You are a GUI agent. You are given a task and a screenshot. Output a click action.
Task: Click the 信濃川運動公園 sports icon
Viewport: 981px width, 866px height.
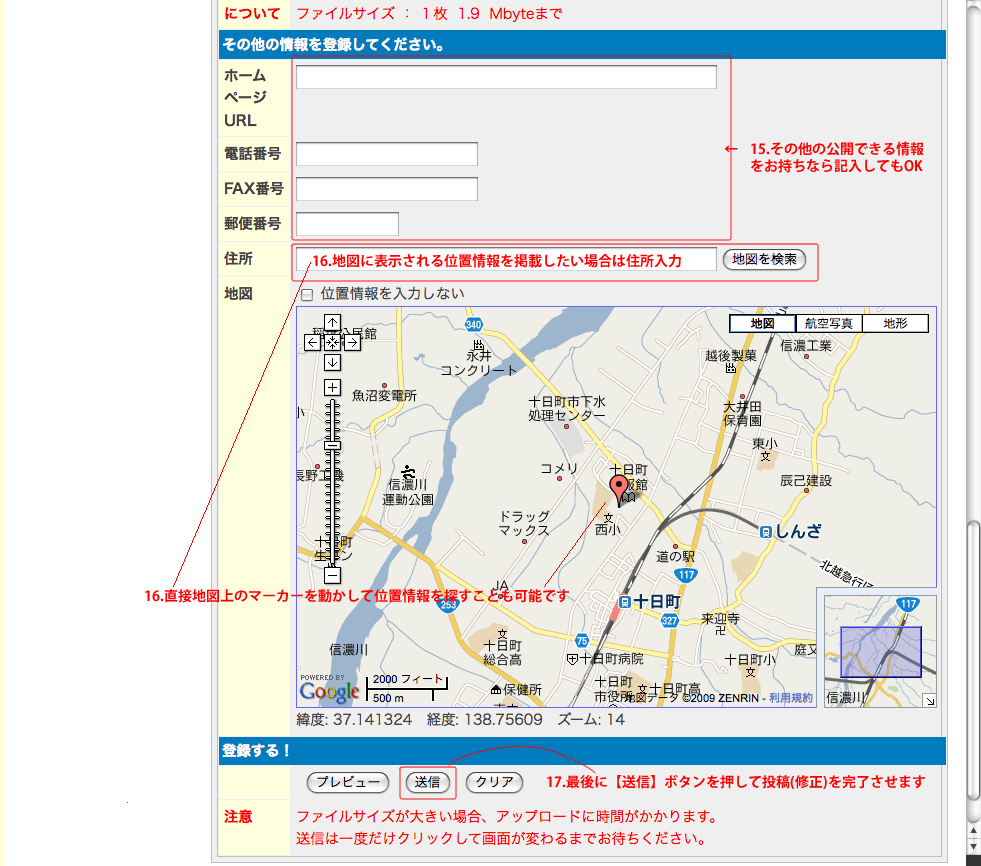(x=409, y=471)
